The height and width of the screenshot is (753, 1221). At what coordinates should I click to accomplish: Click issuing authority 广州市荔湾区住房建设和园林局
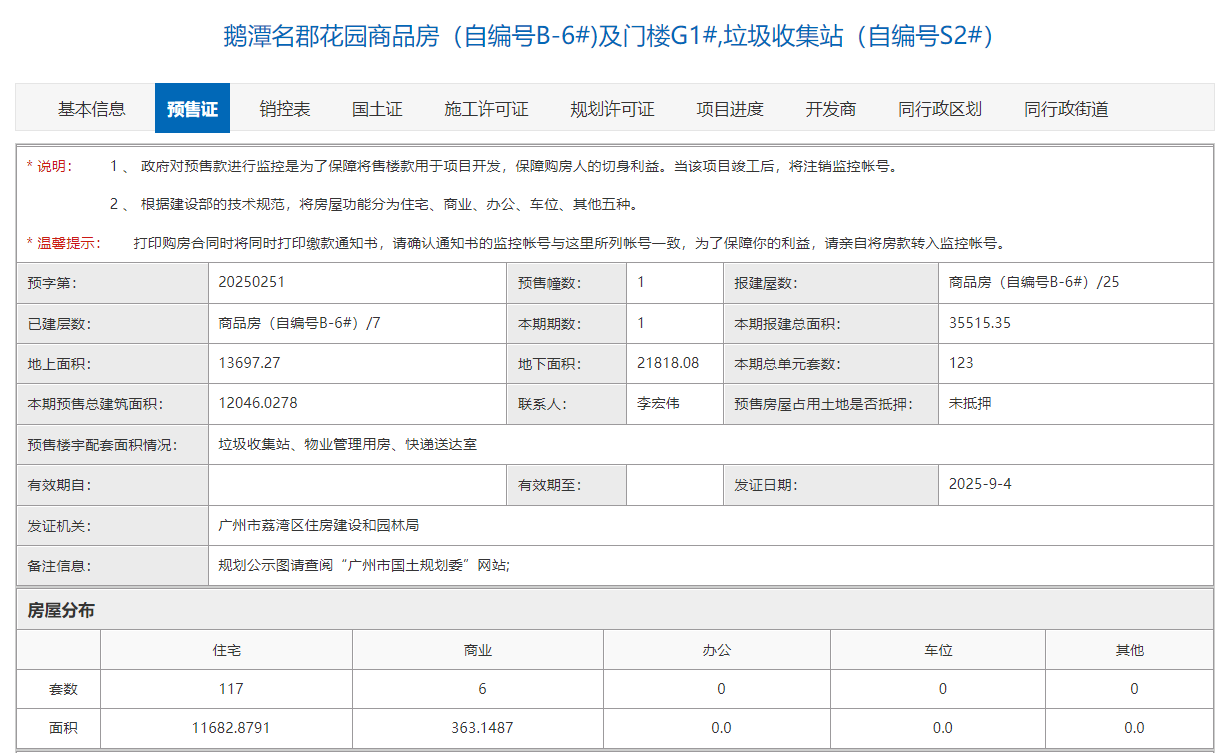coord(319,525)
